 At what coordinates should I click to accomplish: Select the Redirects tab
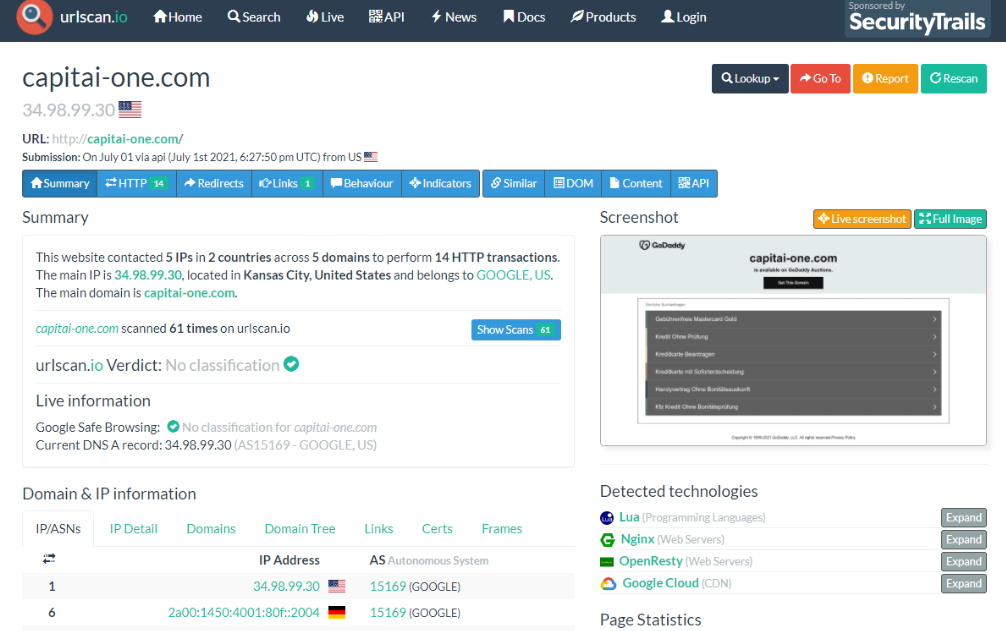(214, 183)
